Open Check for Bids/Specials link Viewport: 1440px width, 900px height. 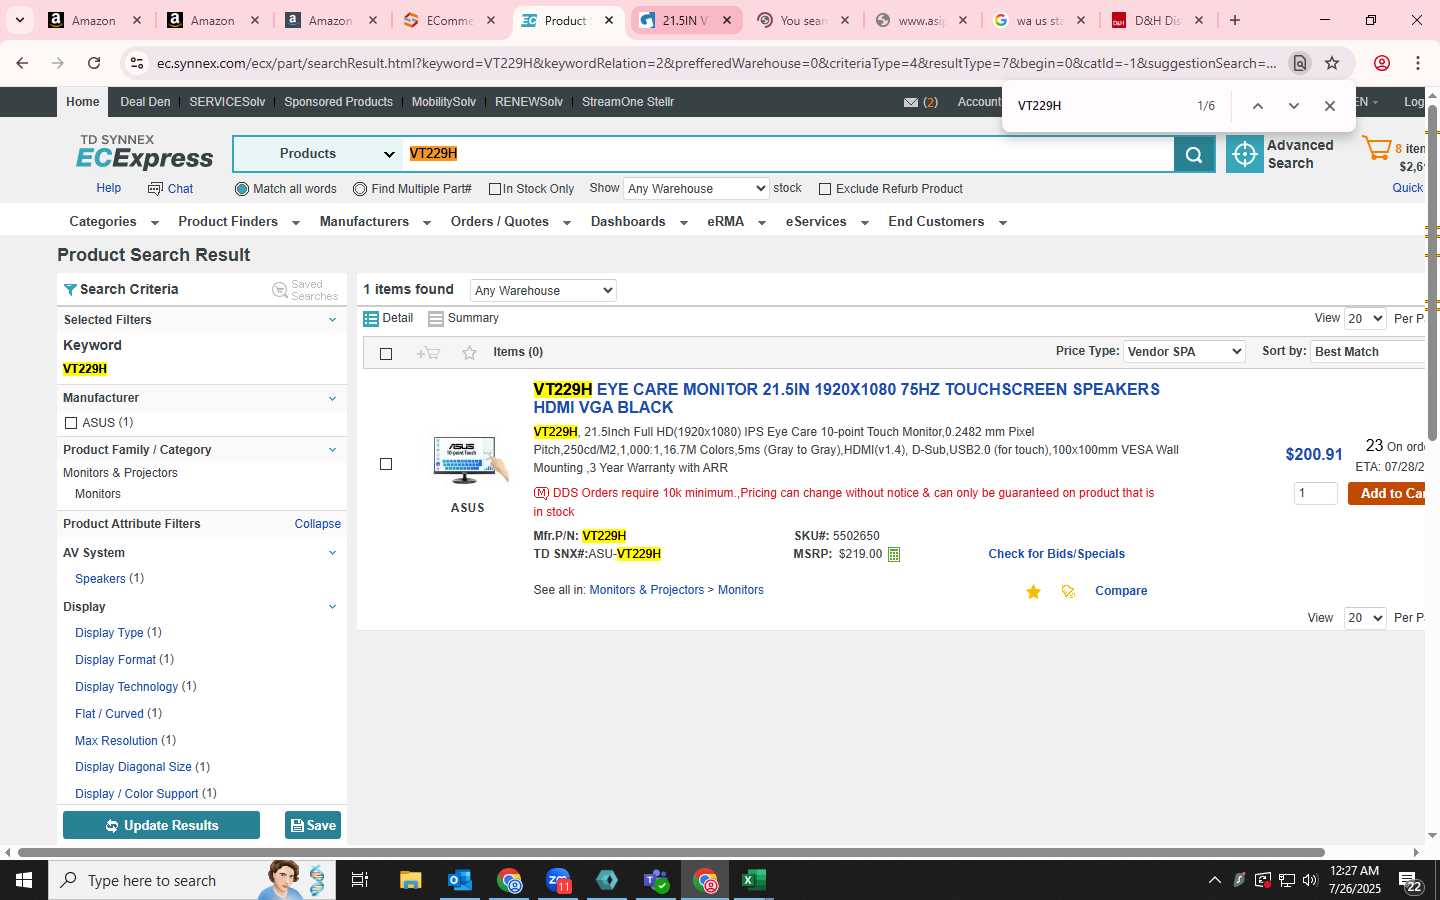(x=1056, y=554)
